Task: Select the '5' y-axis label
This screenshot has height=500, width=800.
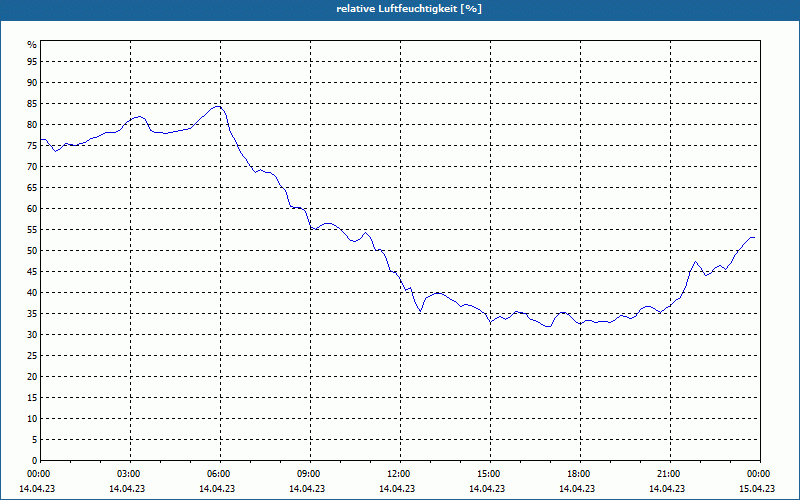Action: 35,439
